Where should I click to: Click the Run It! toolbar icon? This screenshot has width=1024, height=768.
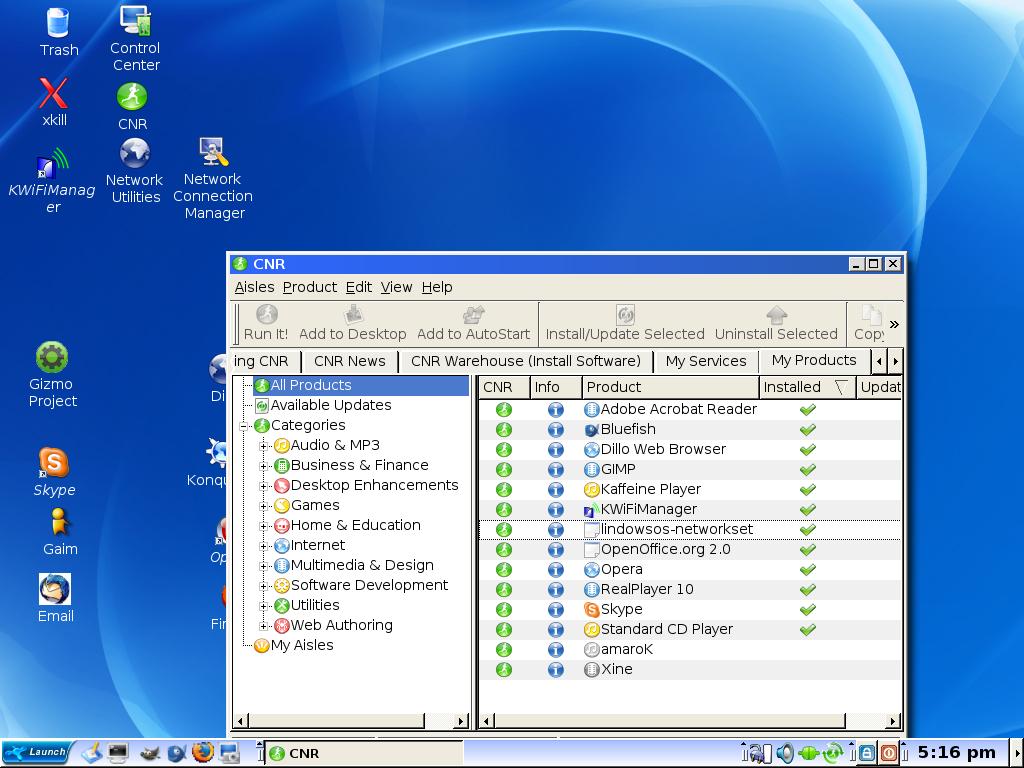tap(266, 323)
